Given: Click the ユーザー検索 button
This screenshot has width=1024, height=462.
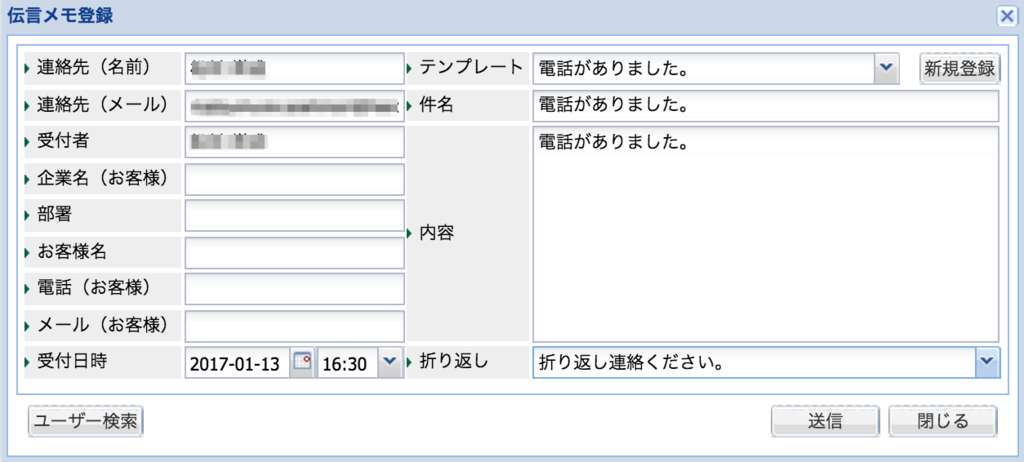Looking at the screenshot, I should [x=86, y=421].
